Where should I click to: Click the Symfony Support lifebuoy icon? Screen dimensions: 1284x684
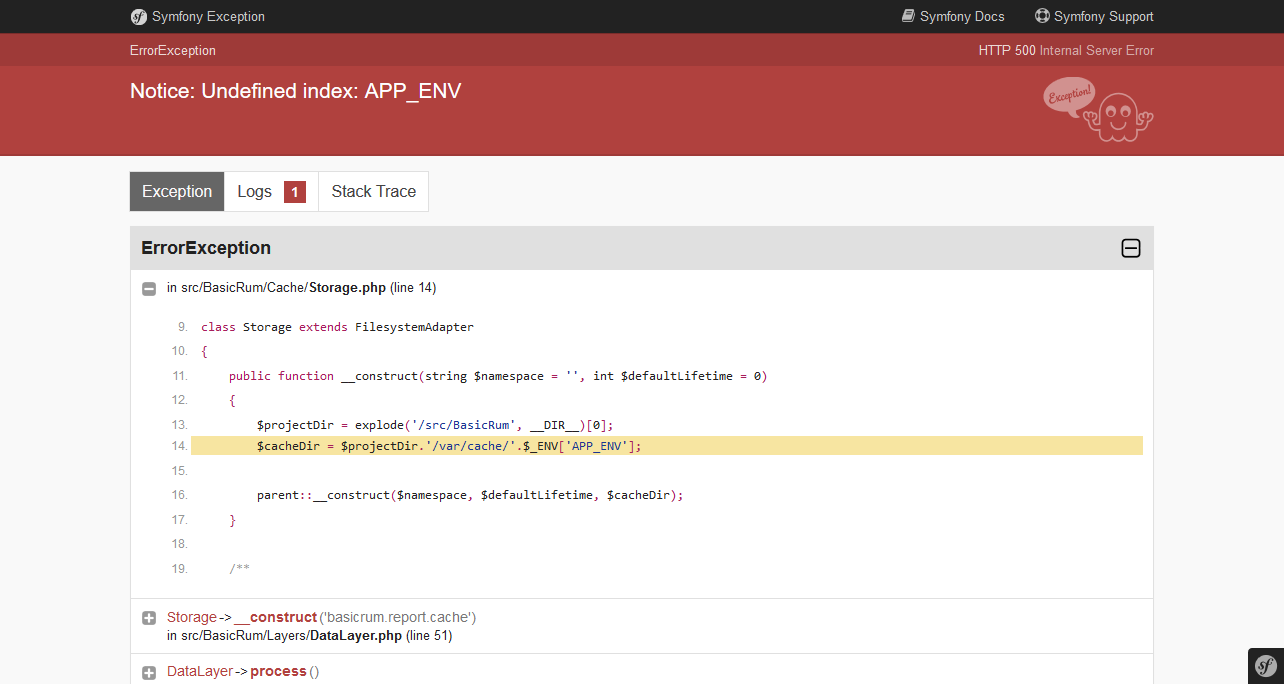pos(1041,15)
